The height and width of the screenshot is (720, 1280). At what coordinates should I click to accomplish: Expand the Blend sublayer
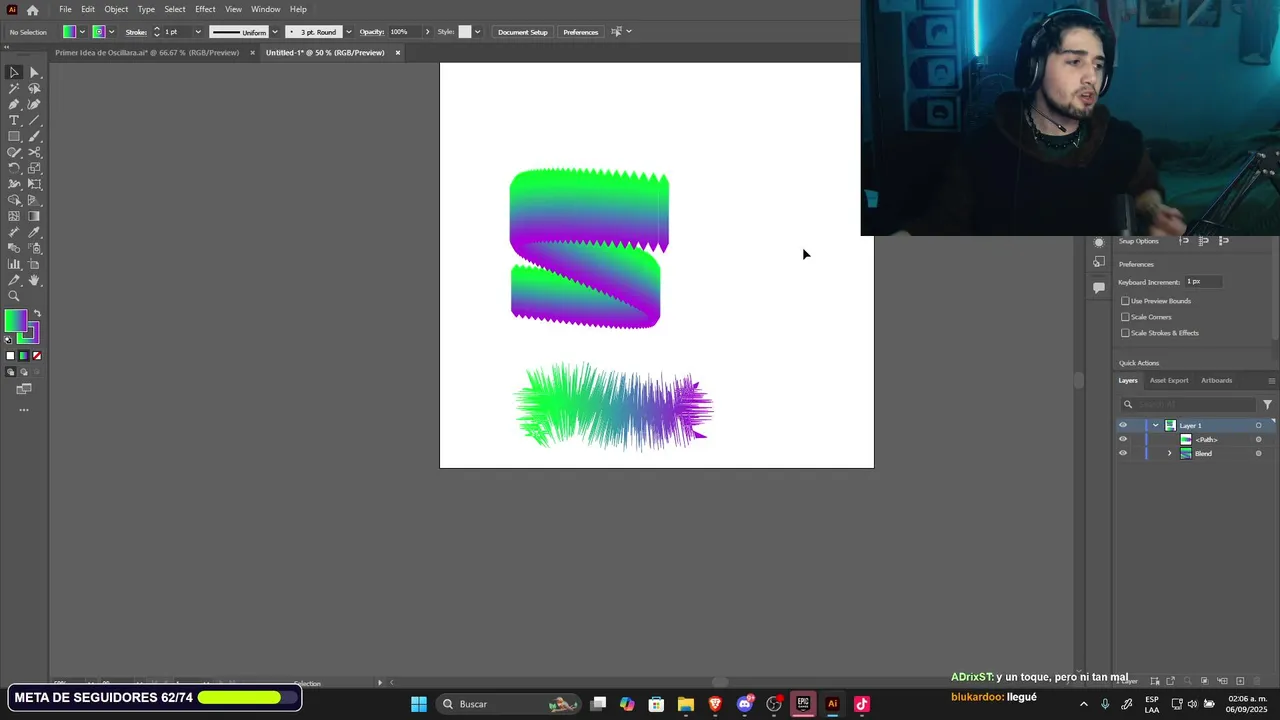pos(1169,453)
